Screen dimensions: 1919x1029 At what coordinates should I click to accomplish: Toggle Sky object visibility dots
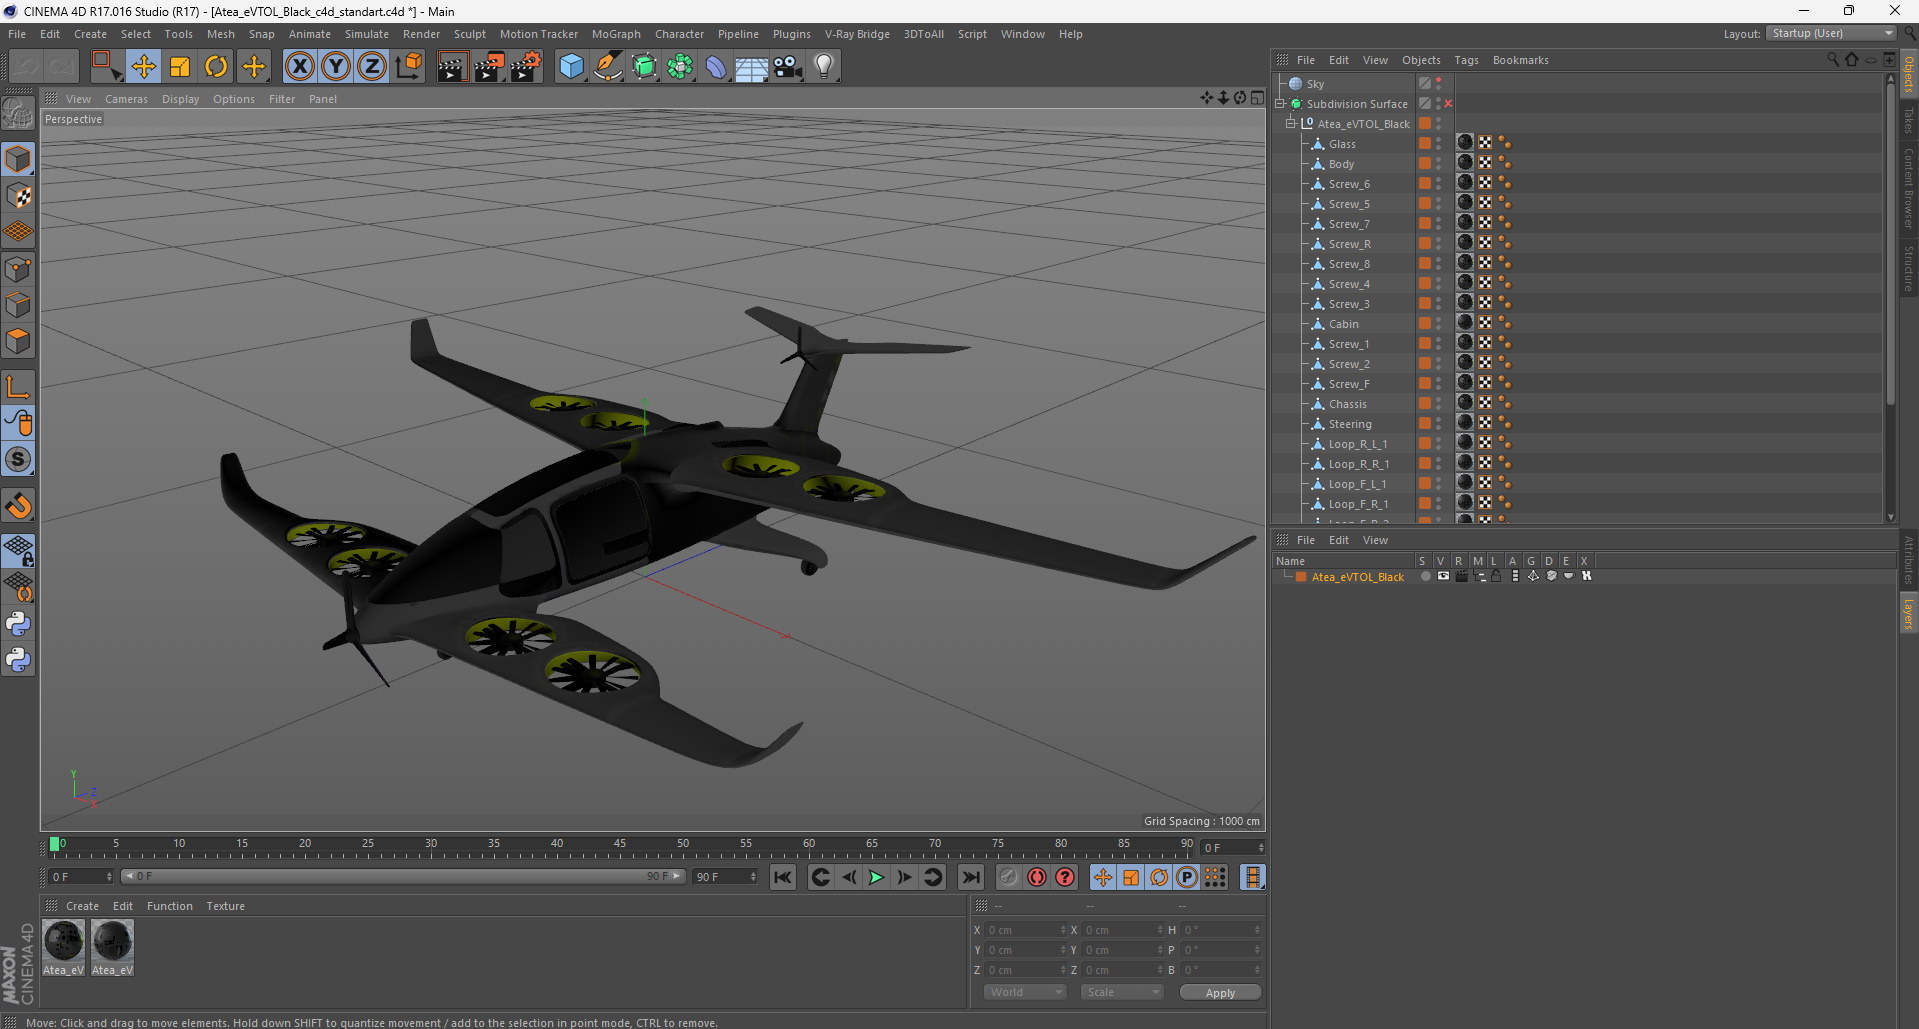tap(1439, 83)
